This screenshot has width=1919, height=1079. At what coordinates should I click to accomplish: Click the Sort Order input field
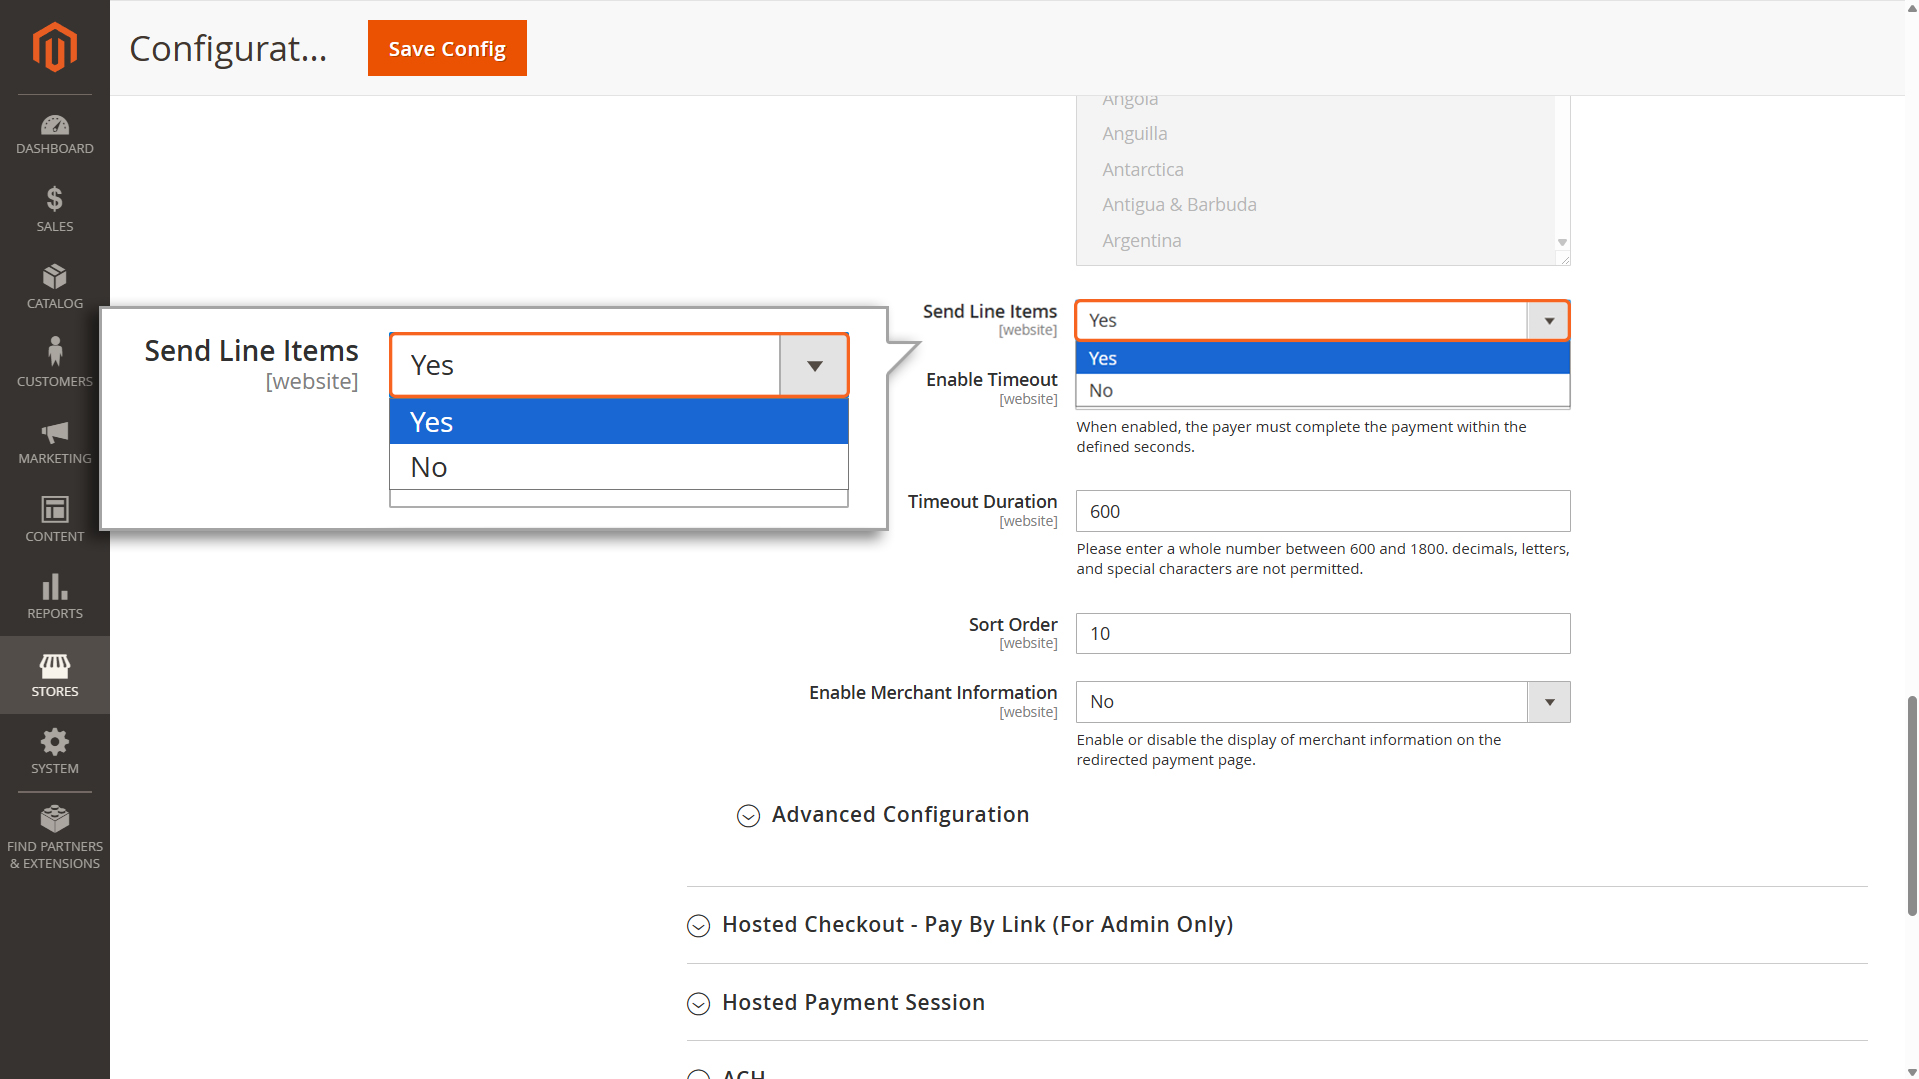[1322, 634]
